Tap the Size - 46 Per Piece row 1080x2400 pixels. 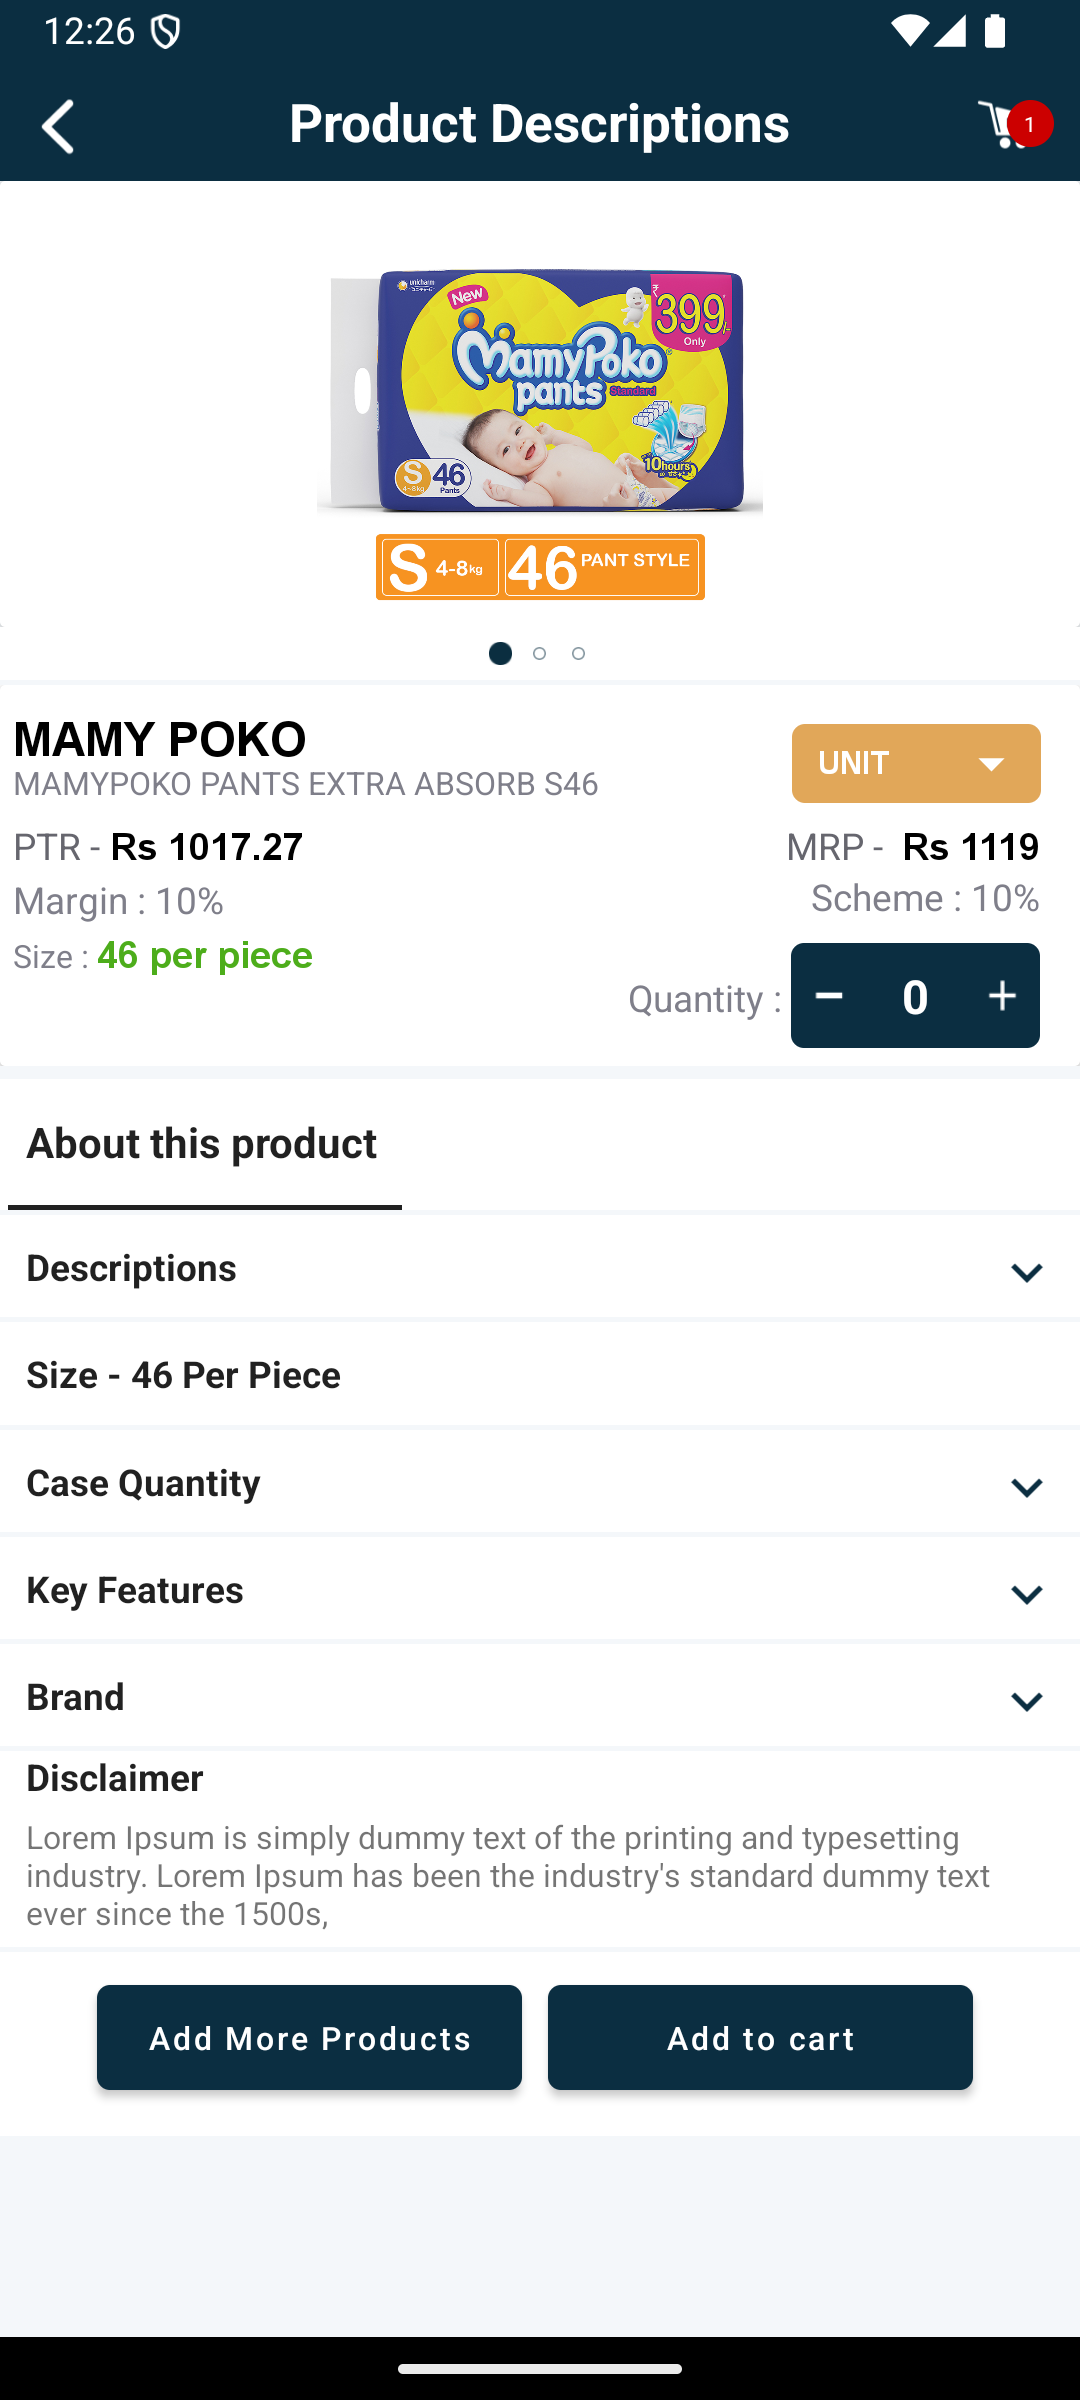point(540,1376)
